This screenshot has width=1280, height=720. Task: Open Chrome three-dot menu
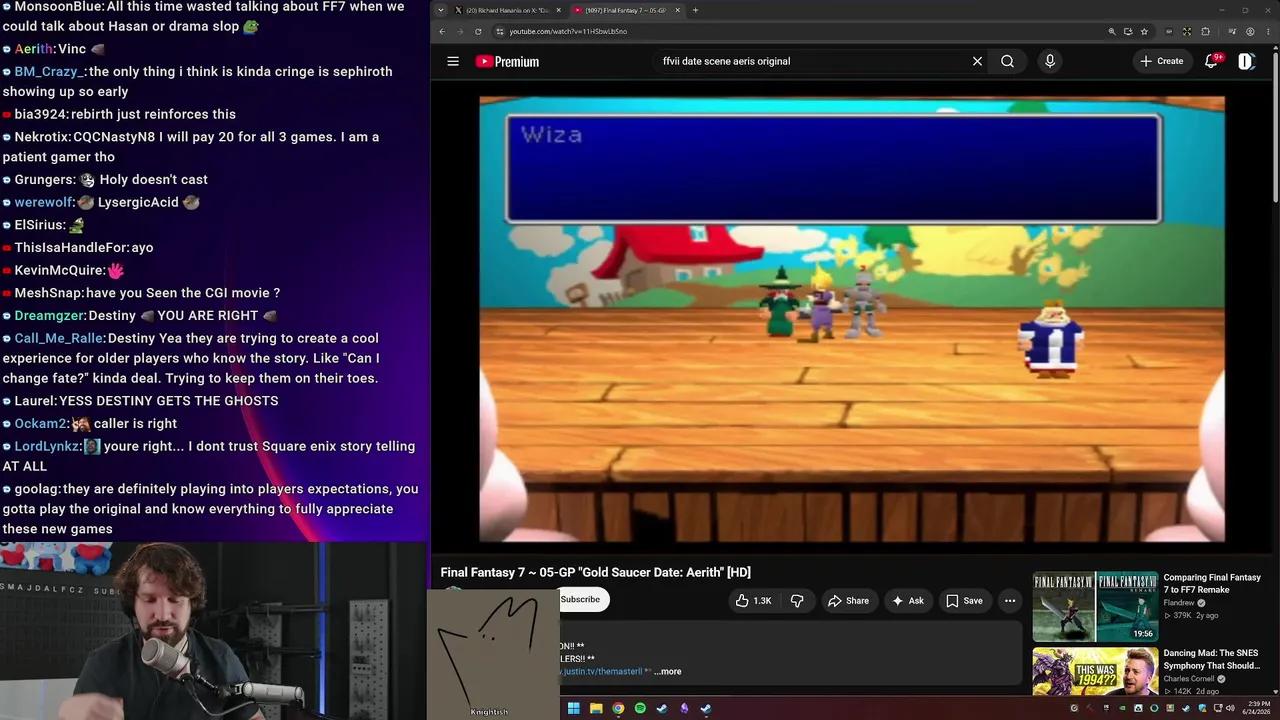tap(1266, 31)
